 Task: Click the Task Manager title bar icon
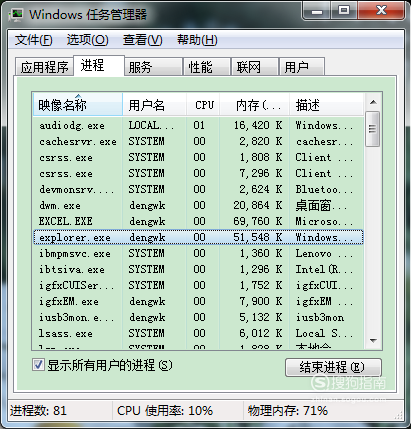tap(16, 14)
